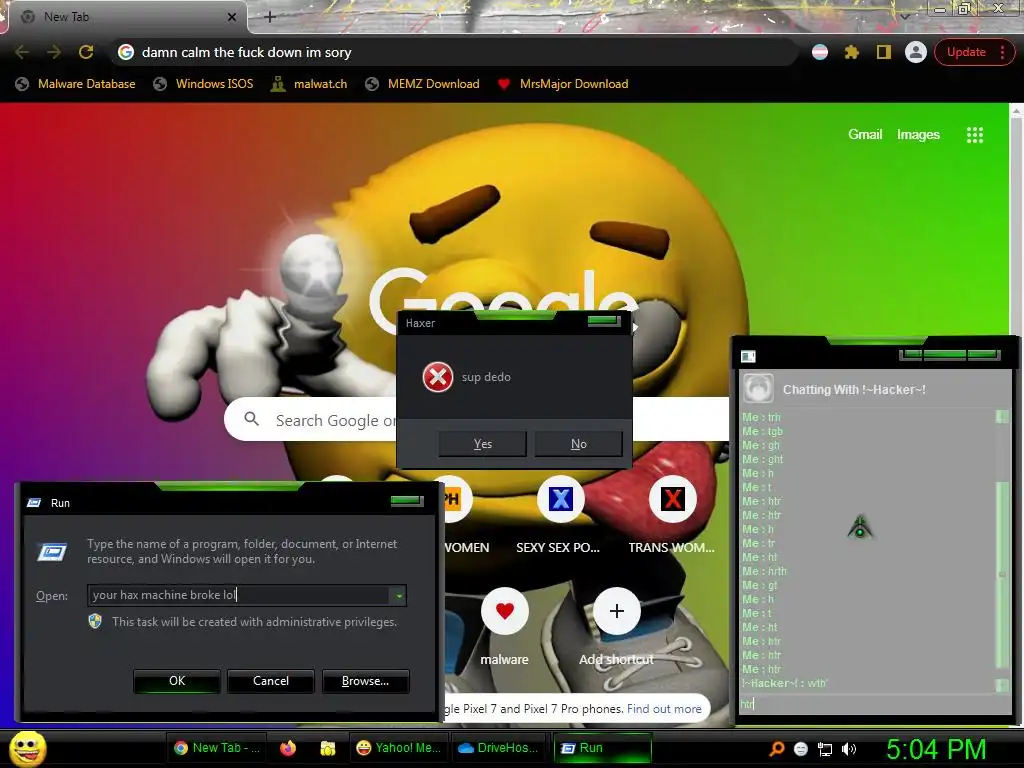1024x768 pixels.
Task: Click No in Haxer dialog
Action: coord(579,443)
